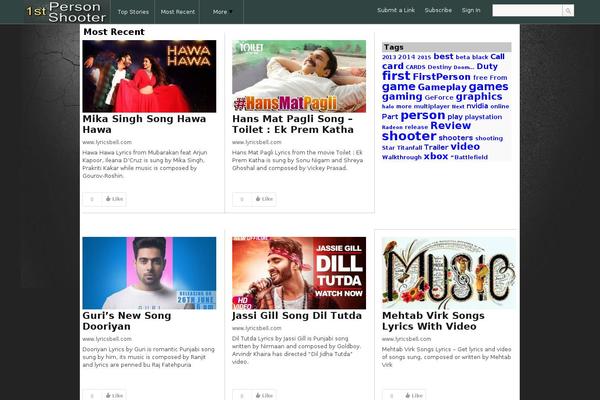Expand the More dropdown menu
The image size is (600, 400).
point(222,12)
